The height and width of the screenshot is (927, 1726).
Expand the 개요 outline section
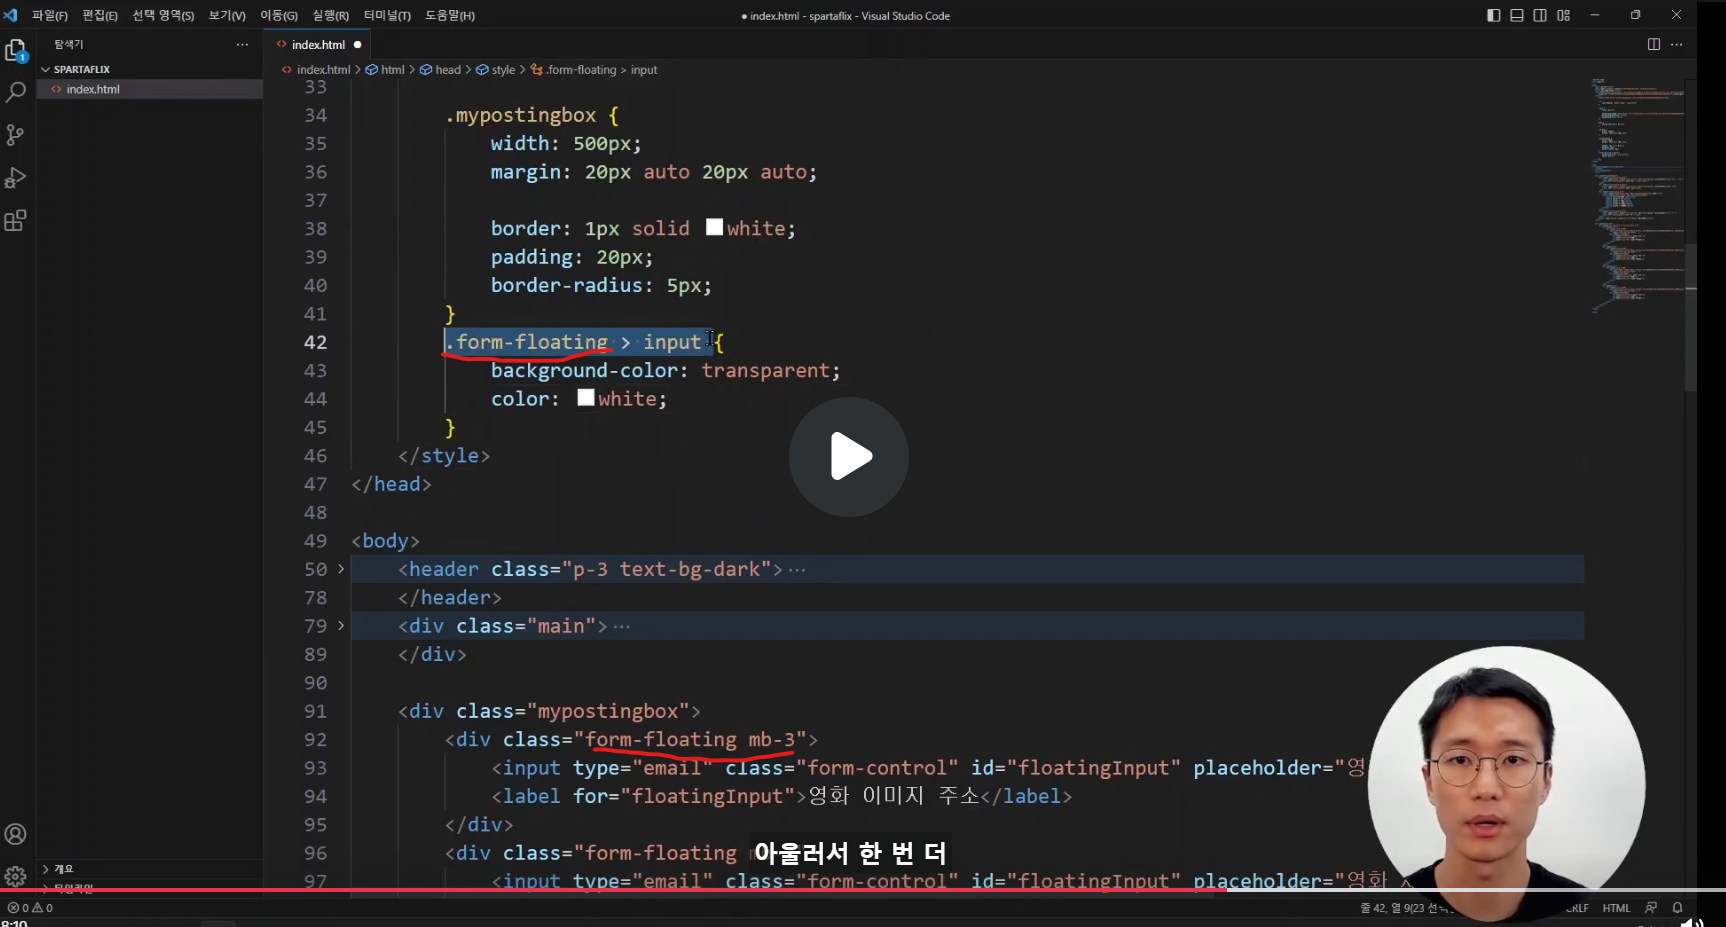pos(64,869)
